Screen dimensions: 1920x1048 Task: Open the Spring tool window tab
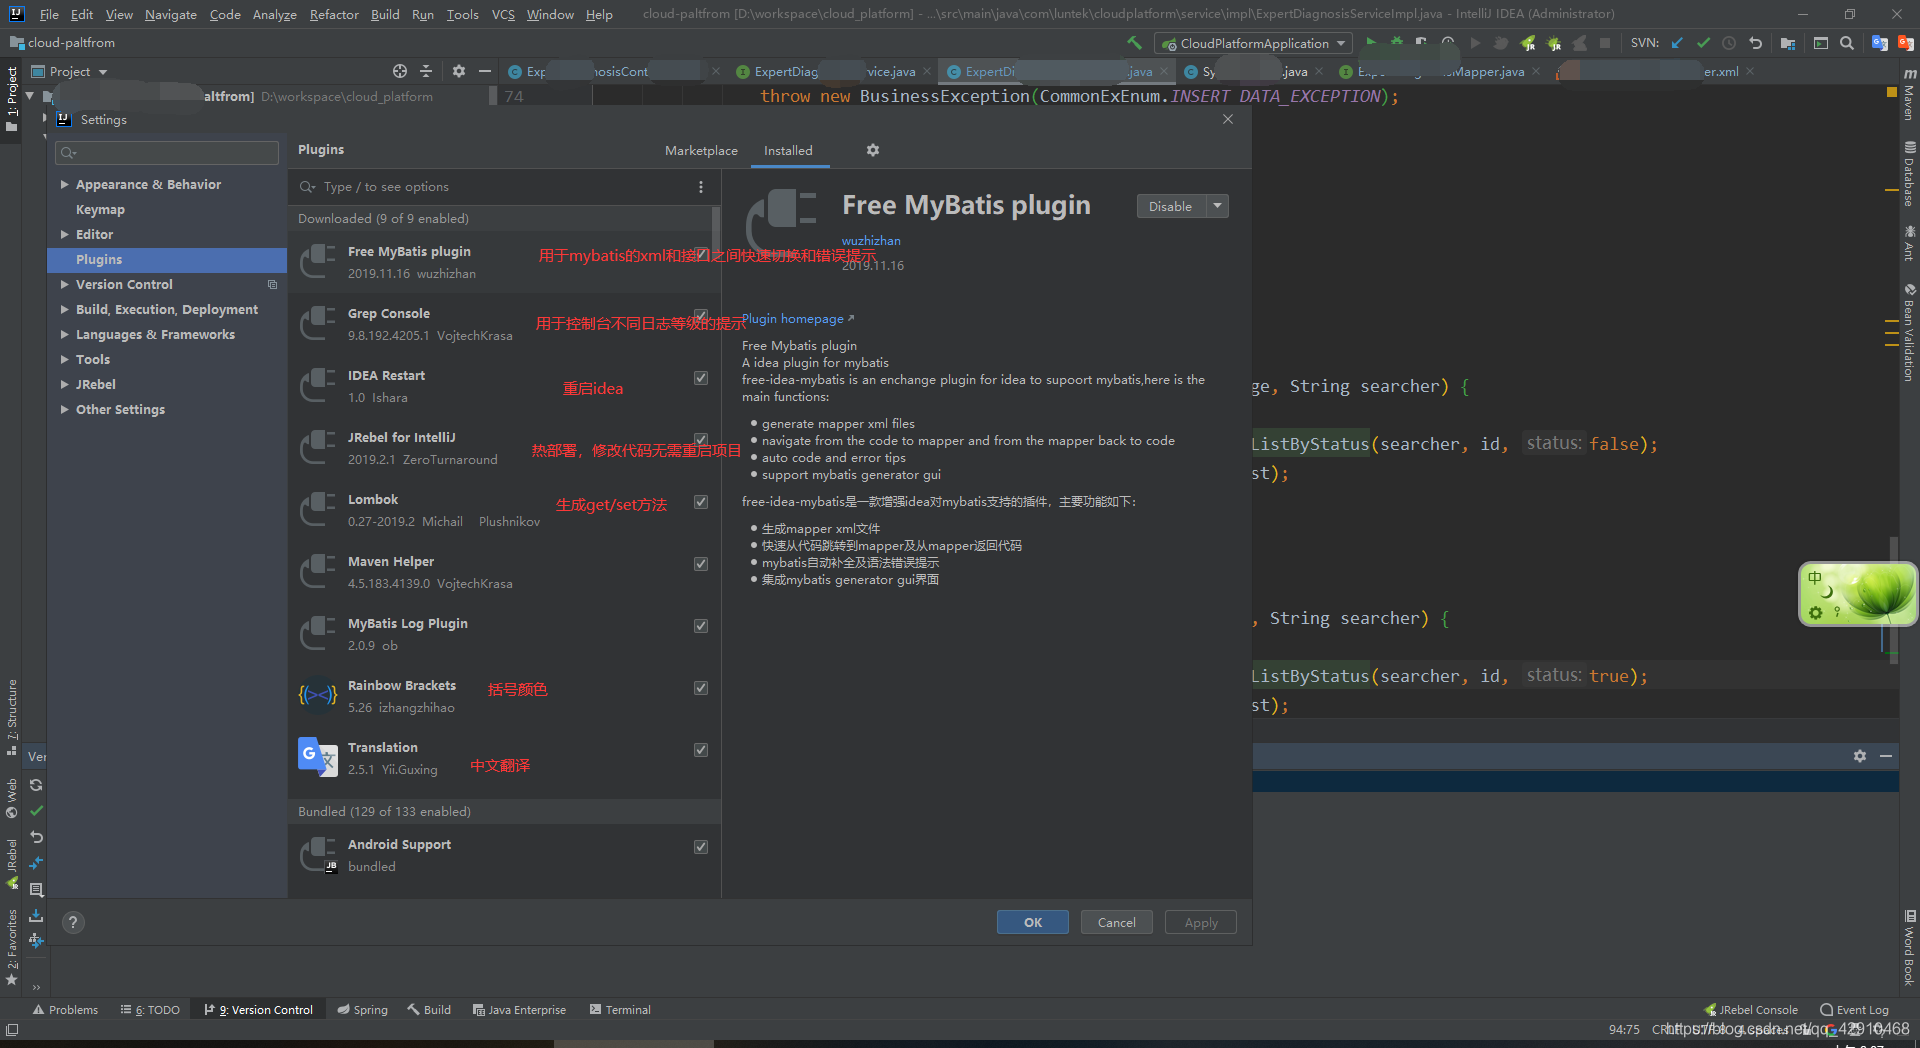362,1010
